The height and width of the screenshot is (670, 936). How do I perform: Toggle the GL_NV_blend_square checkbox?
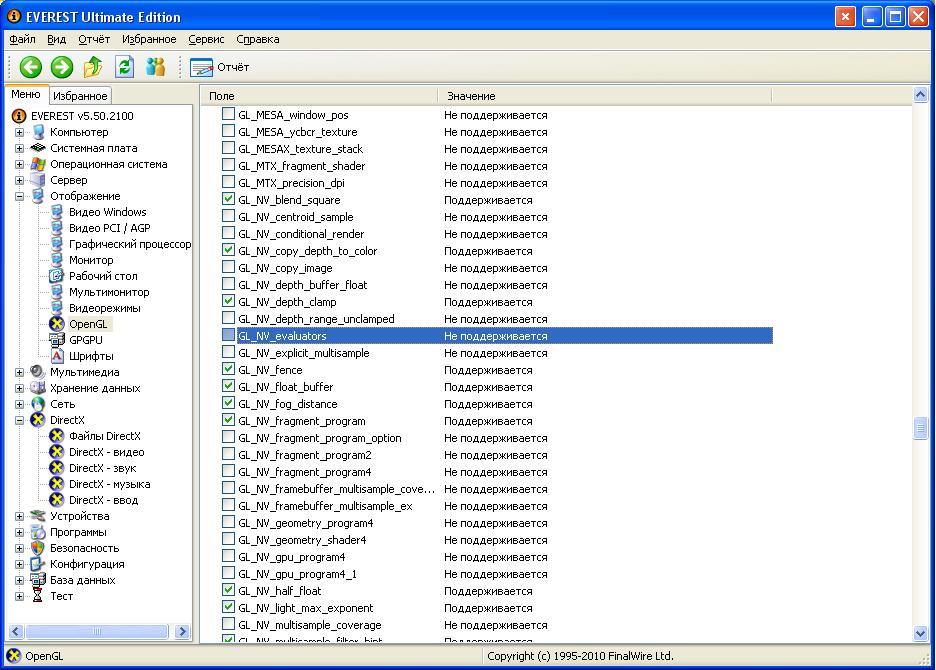point(227,200)
